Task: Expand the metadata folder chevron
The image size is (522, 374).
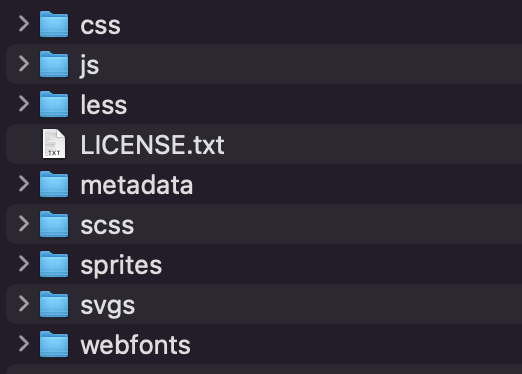Action: pyautogui.click(x=24, y=184)
